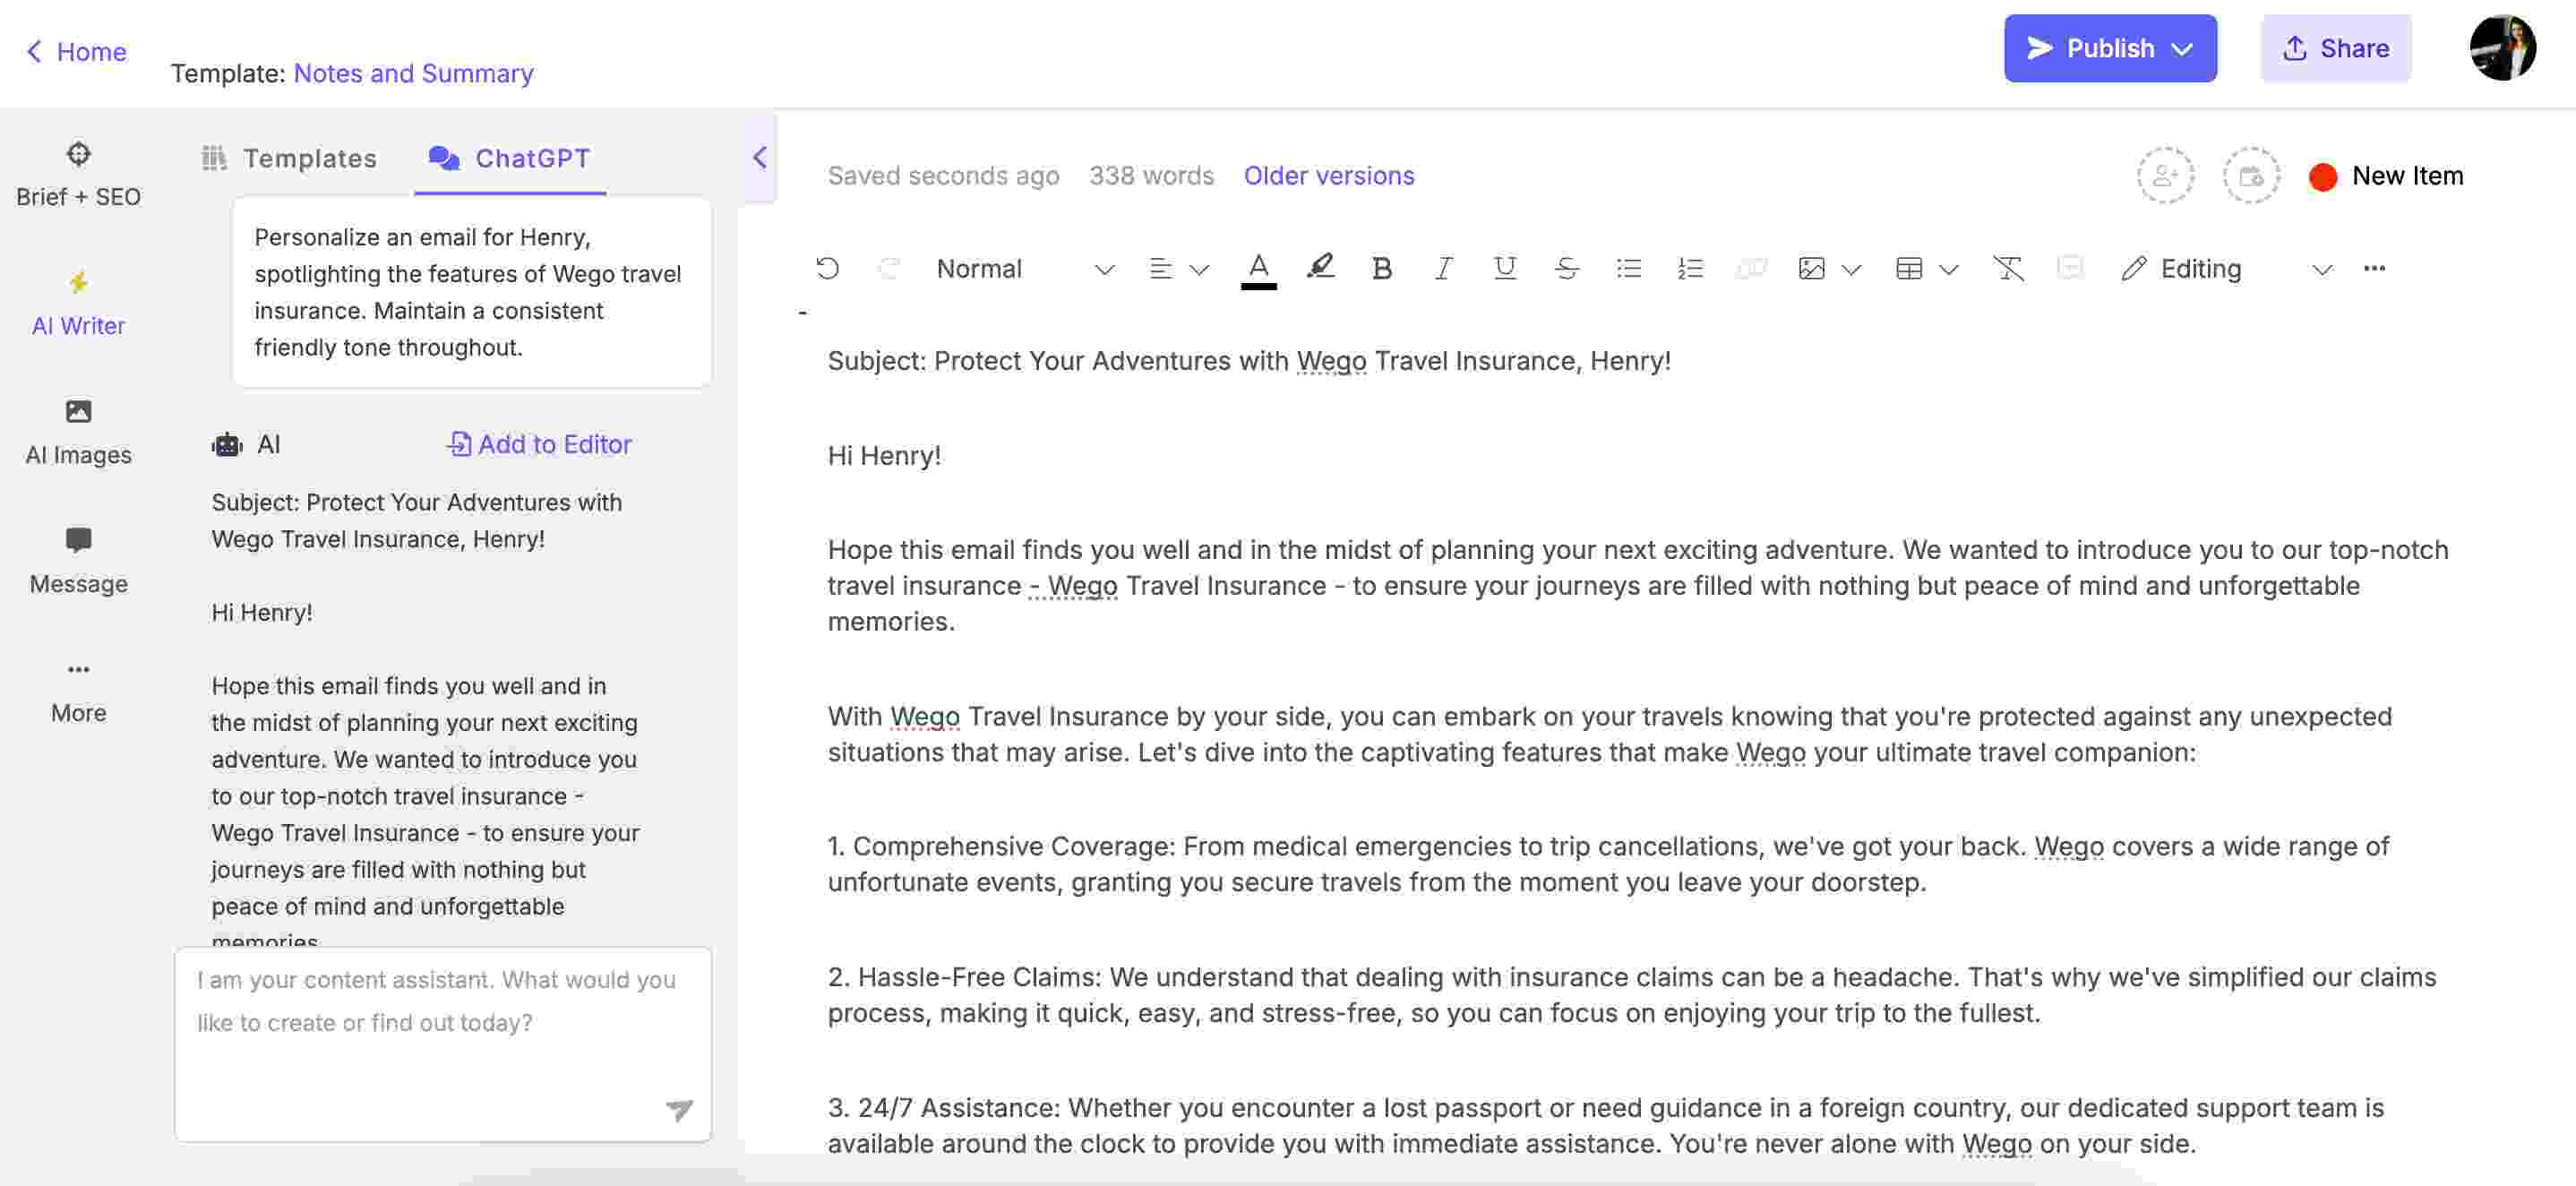Insert a bulleted list
This screenshot has height=1186, width=2576.
[x=1629, y=268]
